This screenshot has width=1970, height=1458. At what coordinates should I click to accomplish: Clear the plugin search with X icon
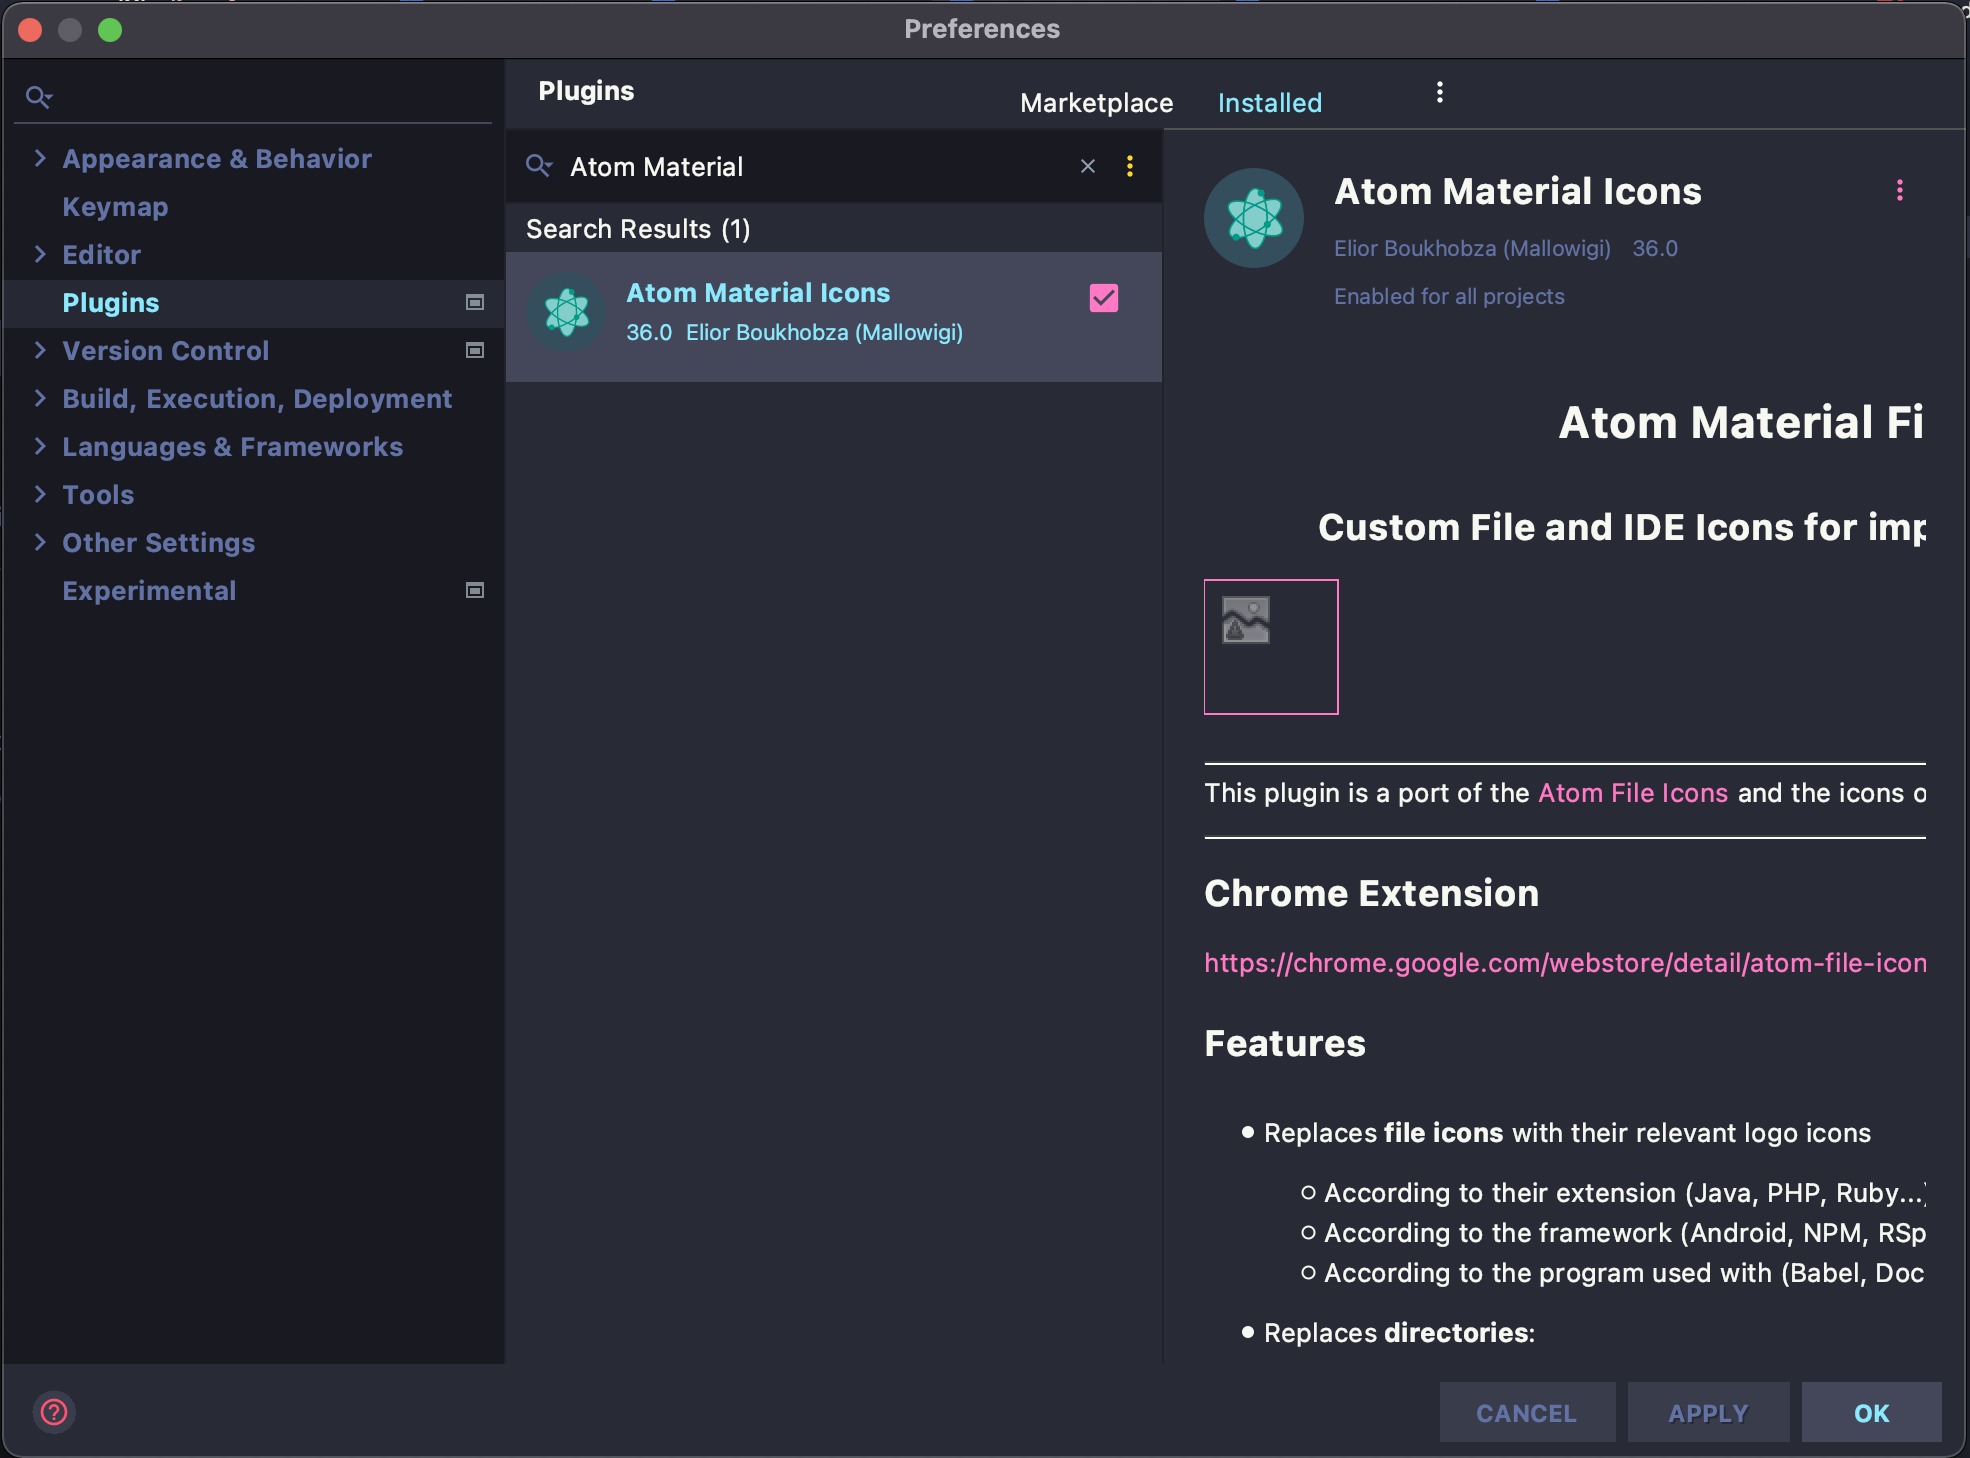(x=1088, y=166)
